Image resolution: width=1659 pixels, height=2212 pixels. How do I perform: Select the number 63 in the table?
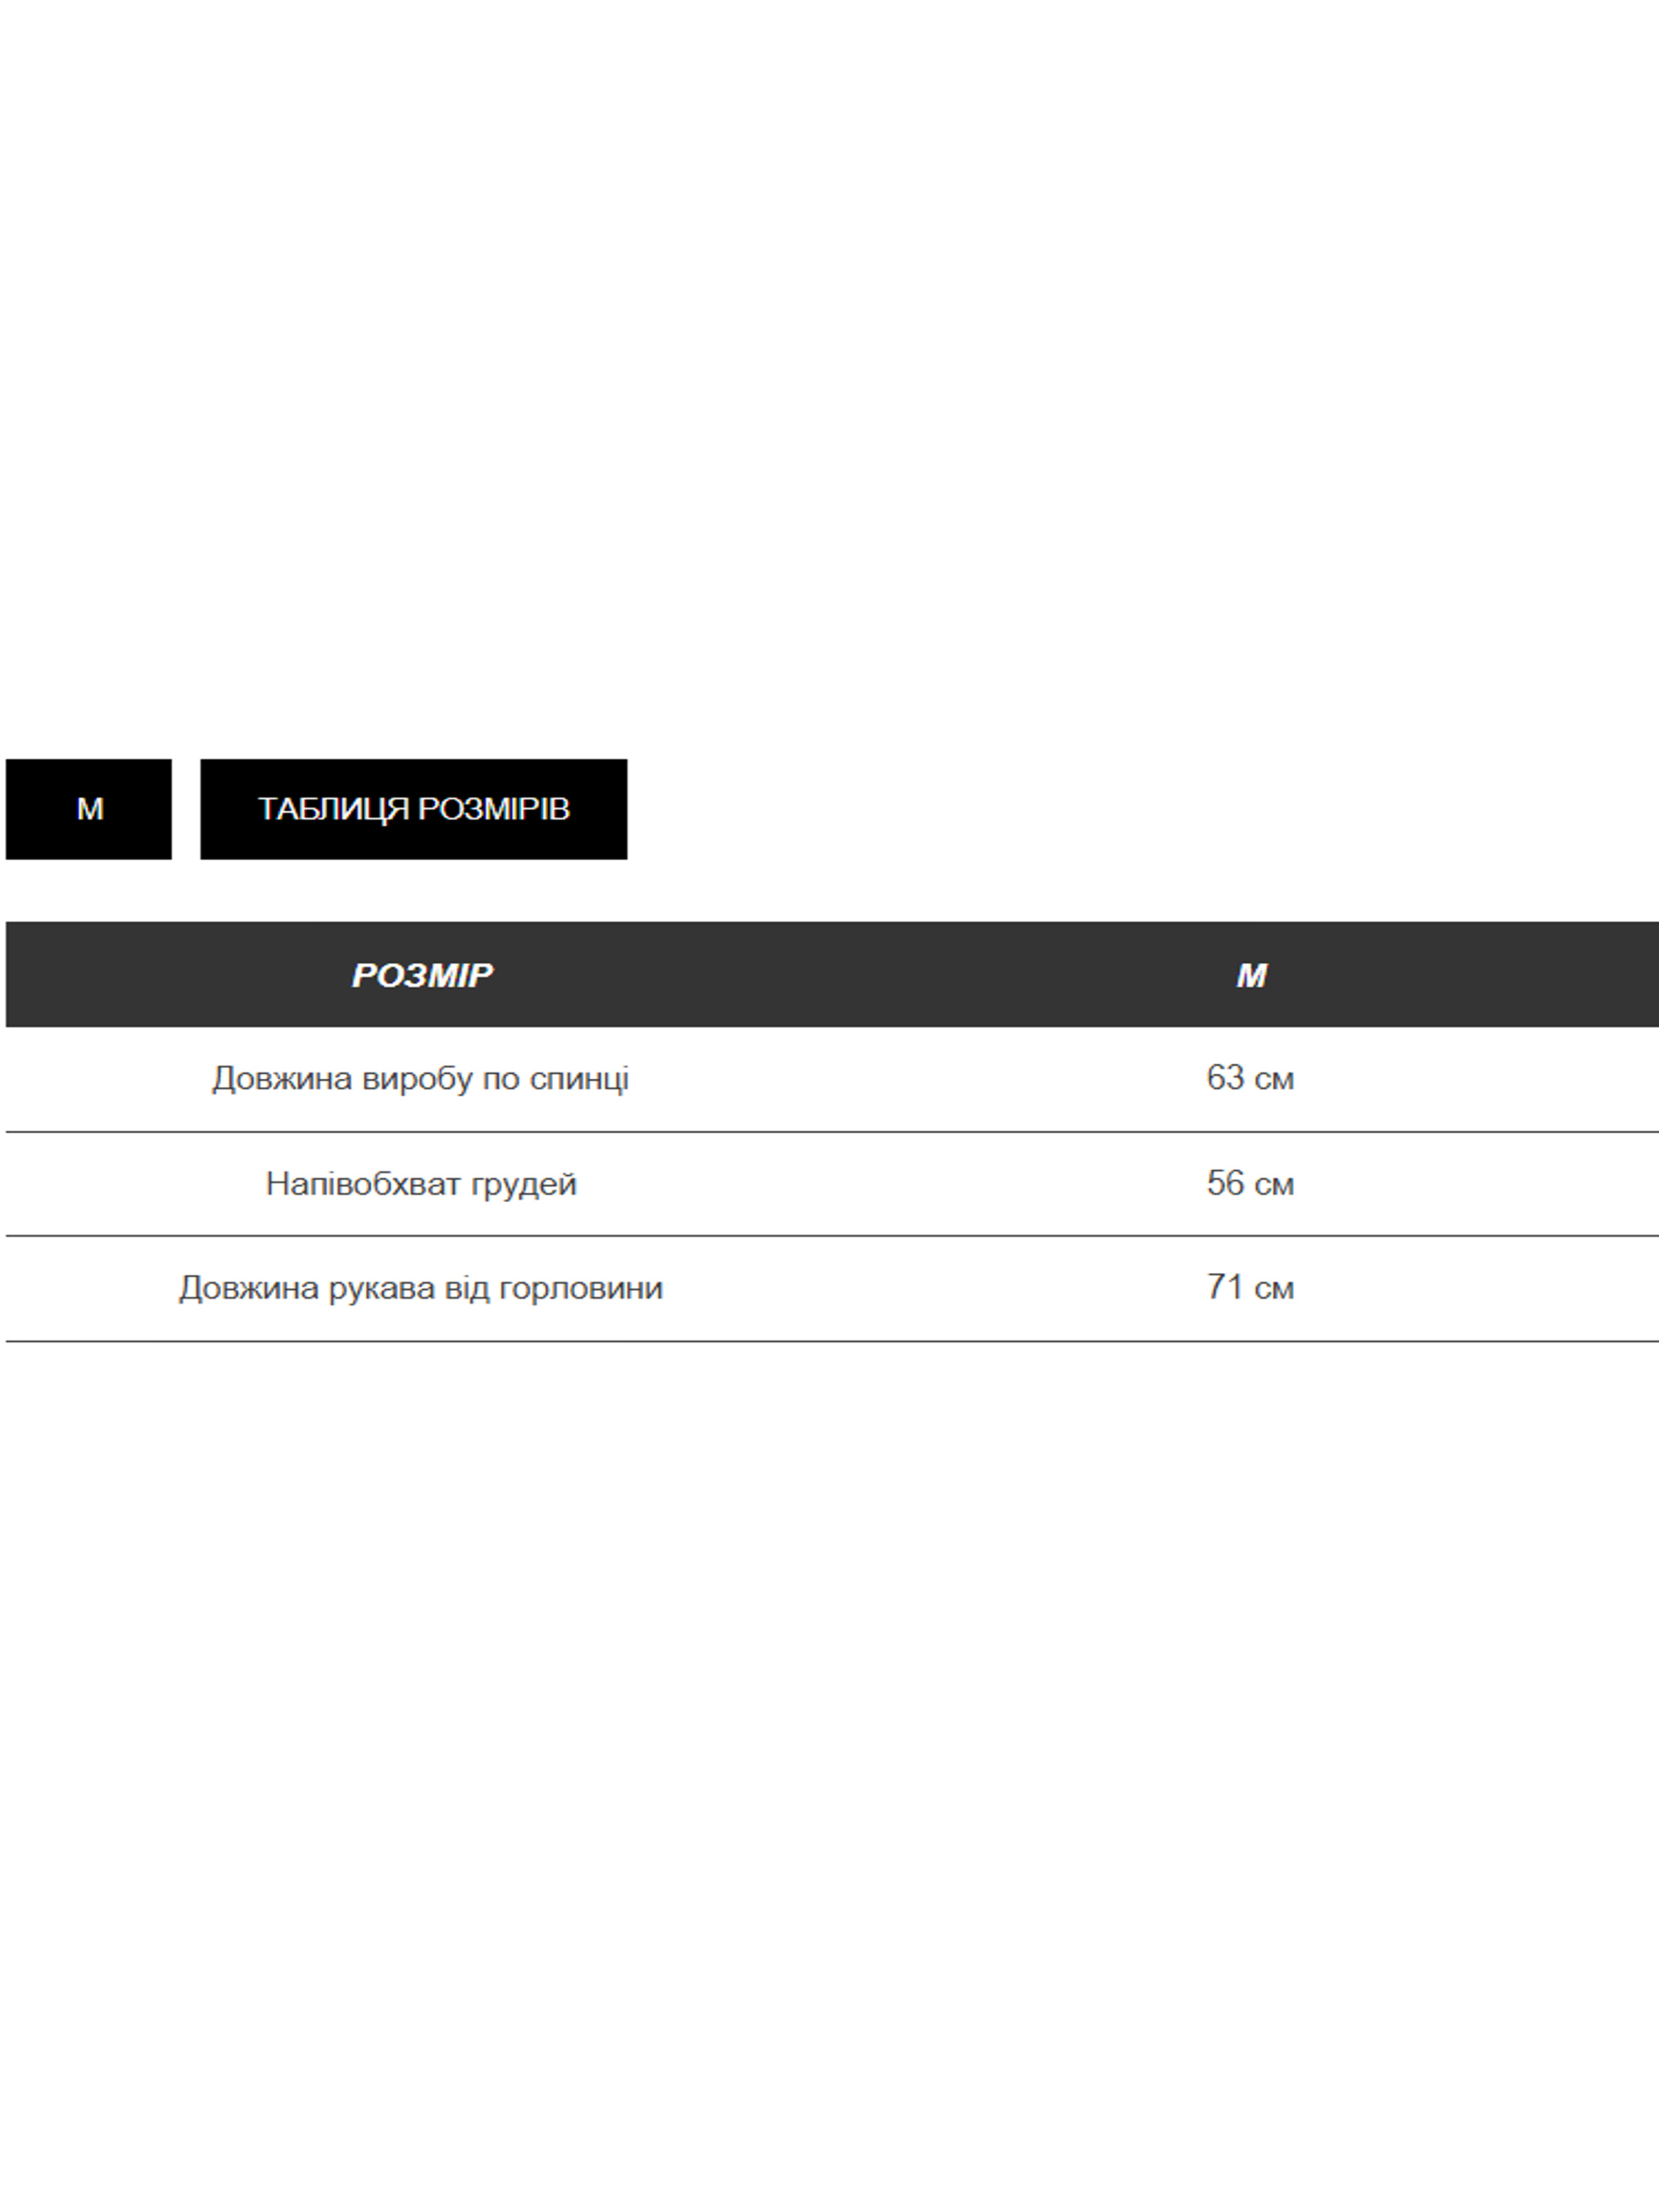[1225, 1078]
